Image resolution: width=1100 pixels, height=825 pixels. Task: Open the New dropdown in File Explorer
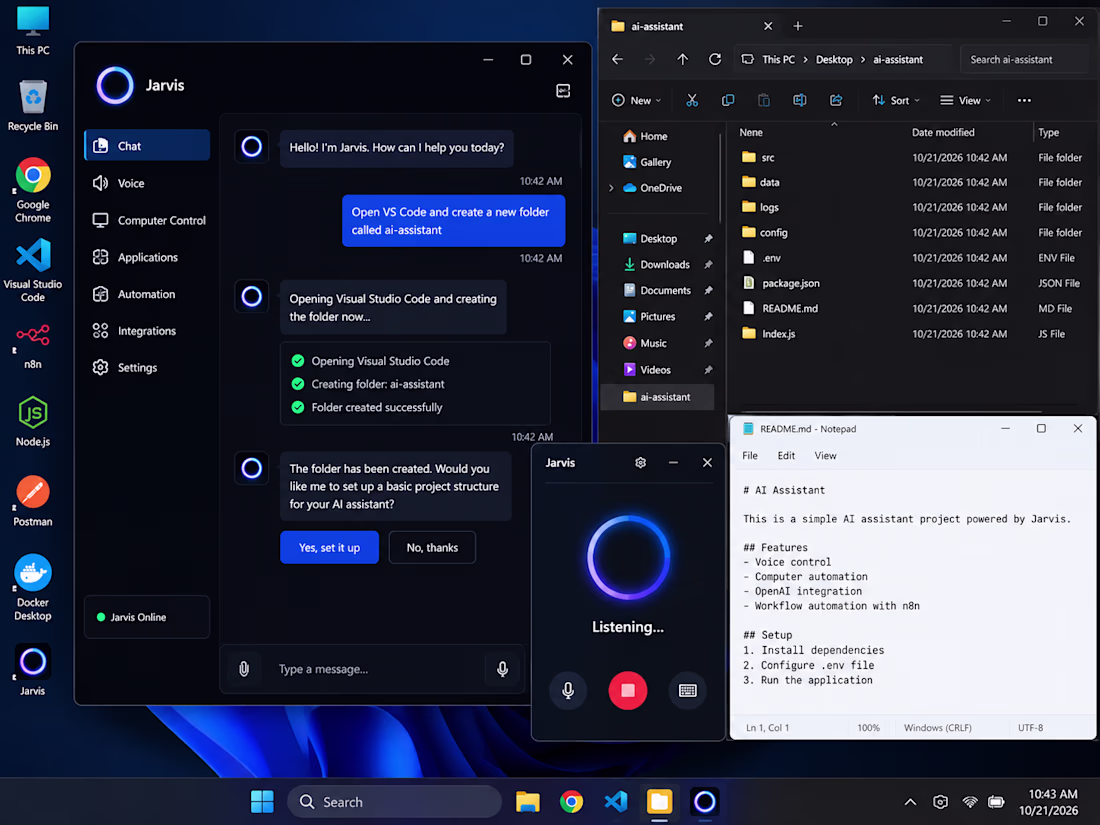tap(636, 100)
